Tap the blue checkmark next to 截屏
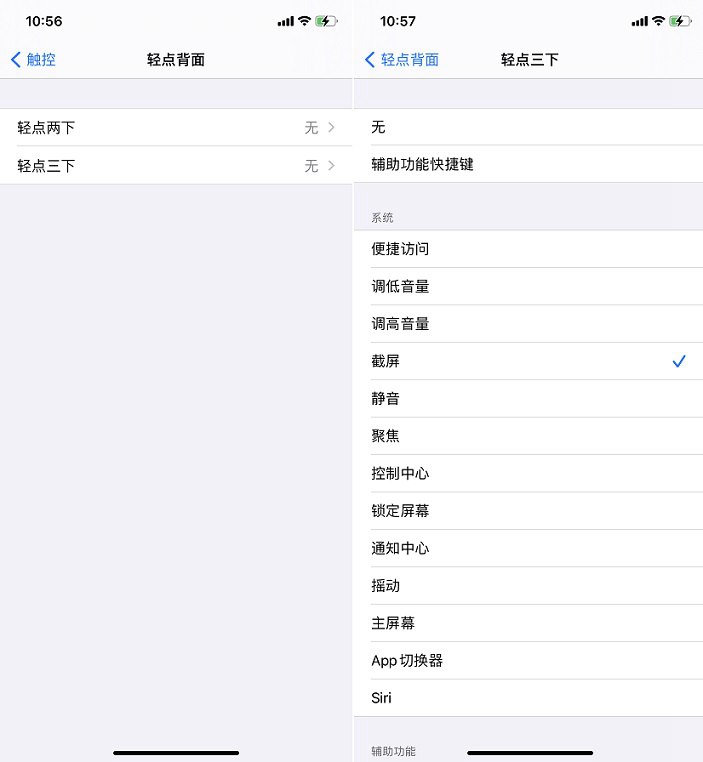 [x=679, y=361]
